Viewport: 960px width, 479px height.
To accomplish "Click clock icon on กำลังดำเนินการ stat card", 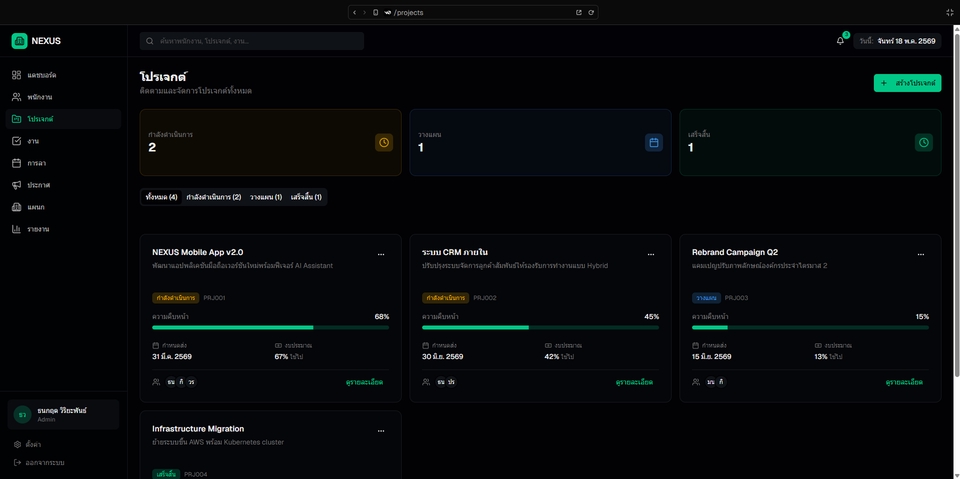I will pyautogui.click(x=384, y=143).
